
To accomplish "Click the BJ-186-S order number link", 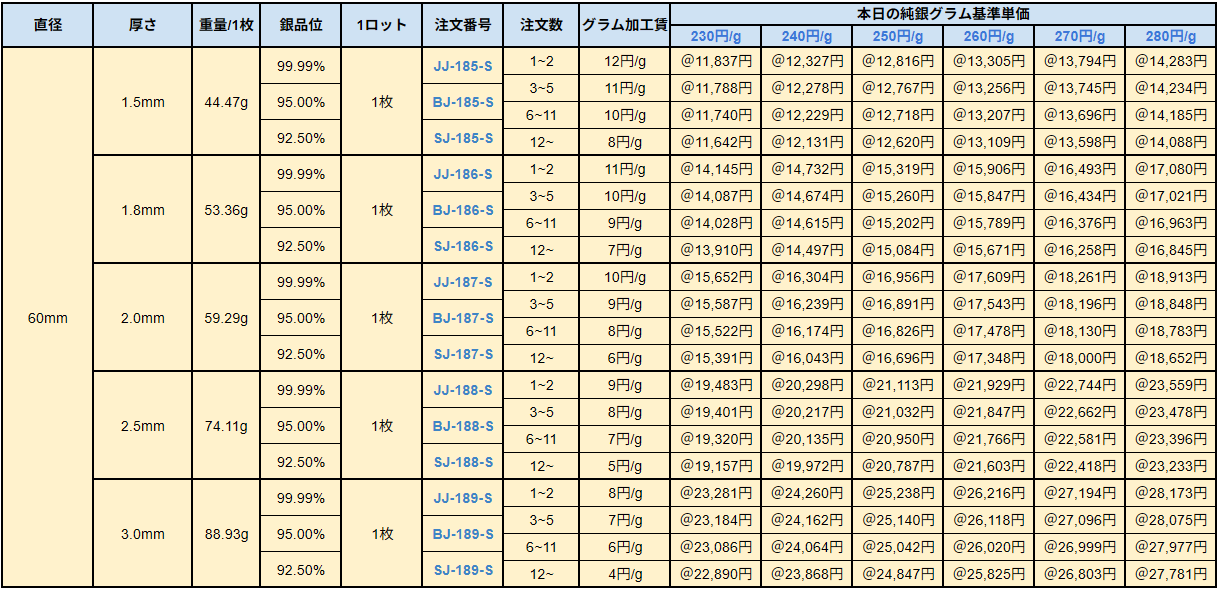I will 462,211.
